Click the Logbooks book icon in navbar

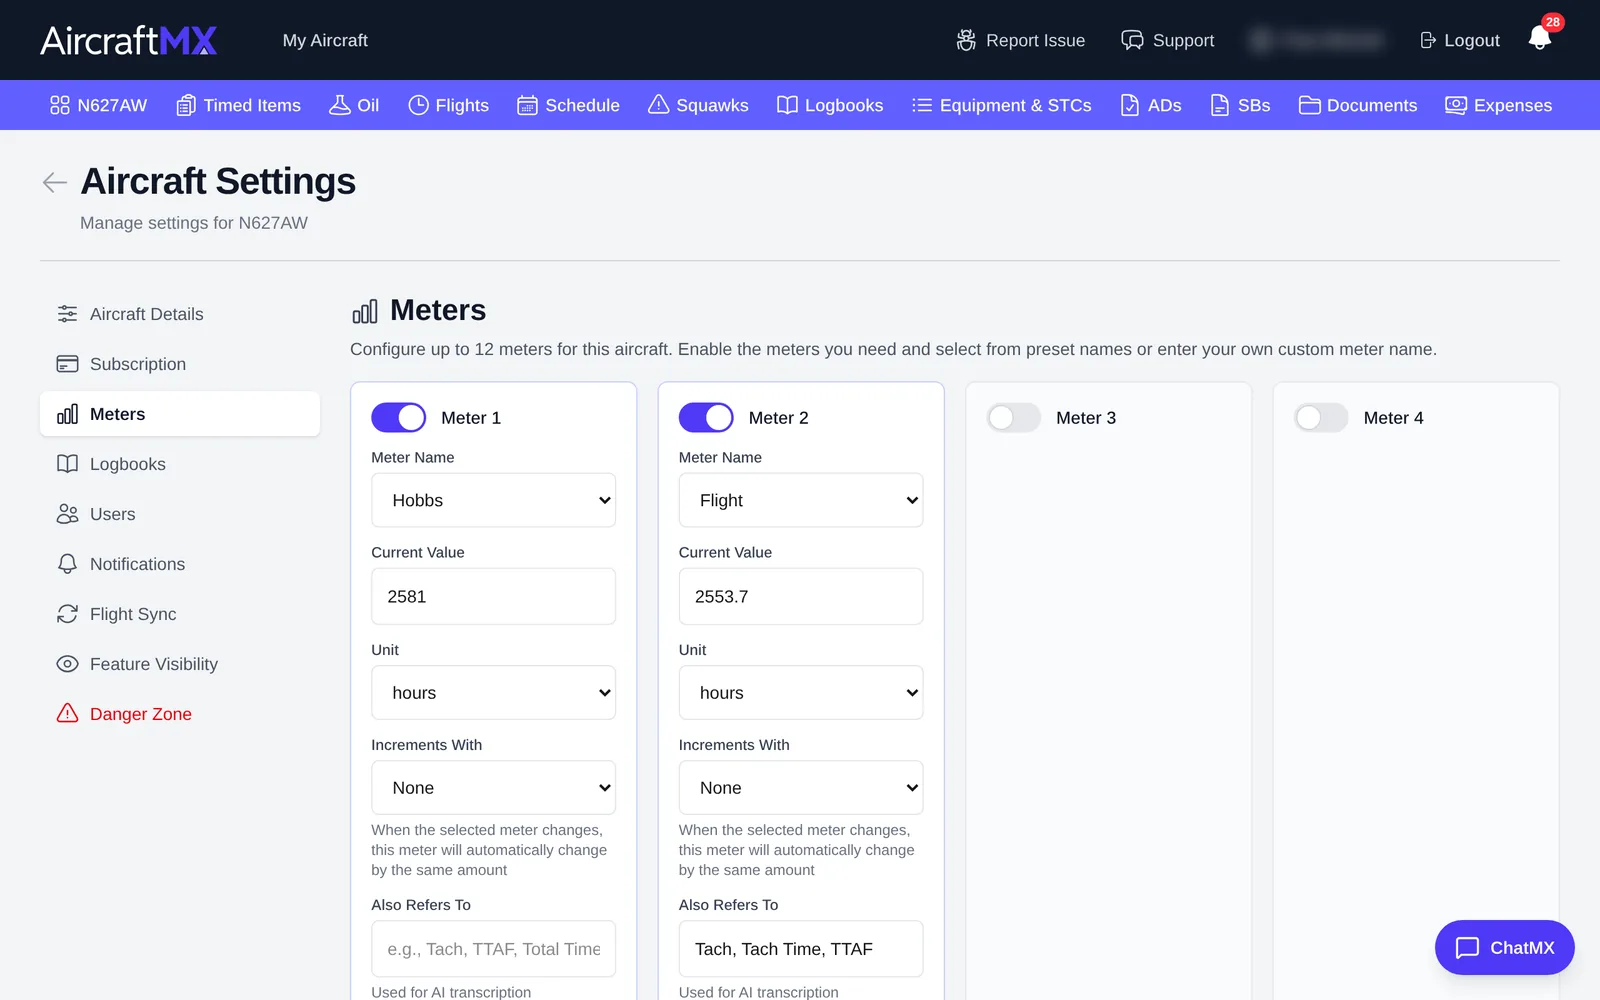point(788,105)
